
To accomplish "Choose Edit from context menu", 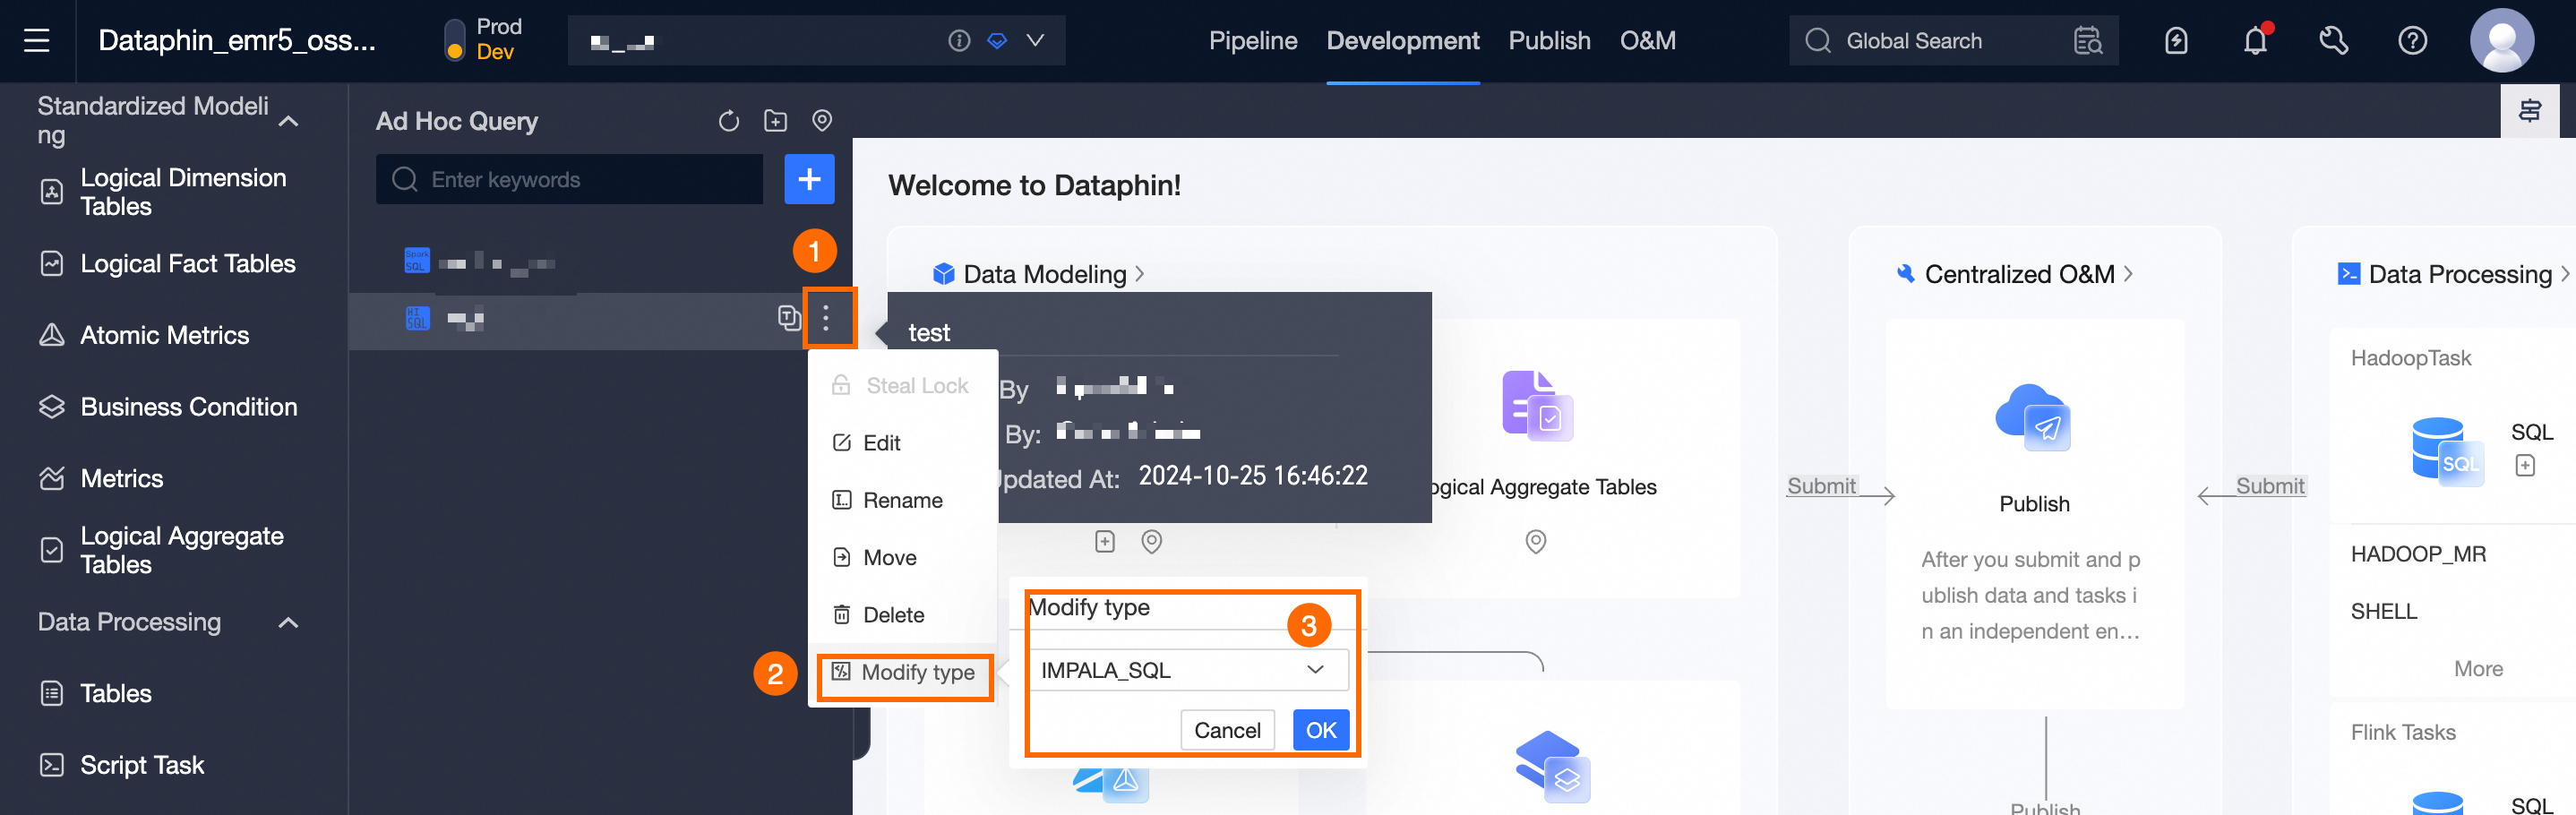I will [903, 443].
